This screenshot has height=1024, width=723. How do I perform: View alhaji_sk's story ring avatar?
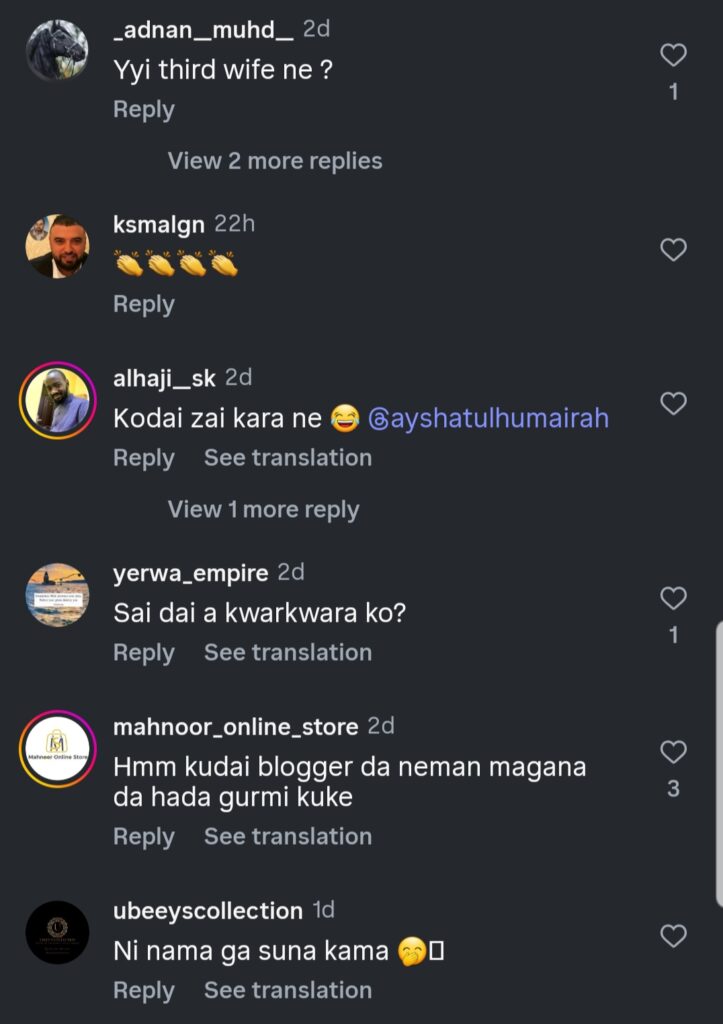pos(57,401)
